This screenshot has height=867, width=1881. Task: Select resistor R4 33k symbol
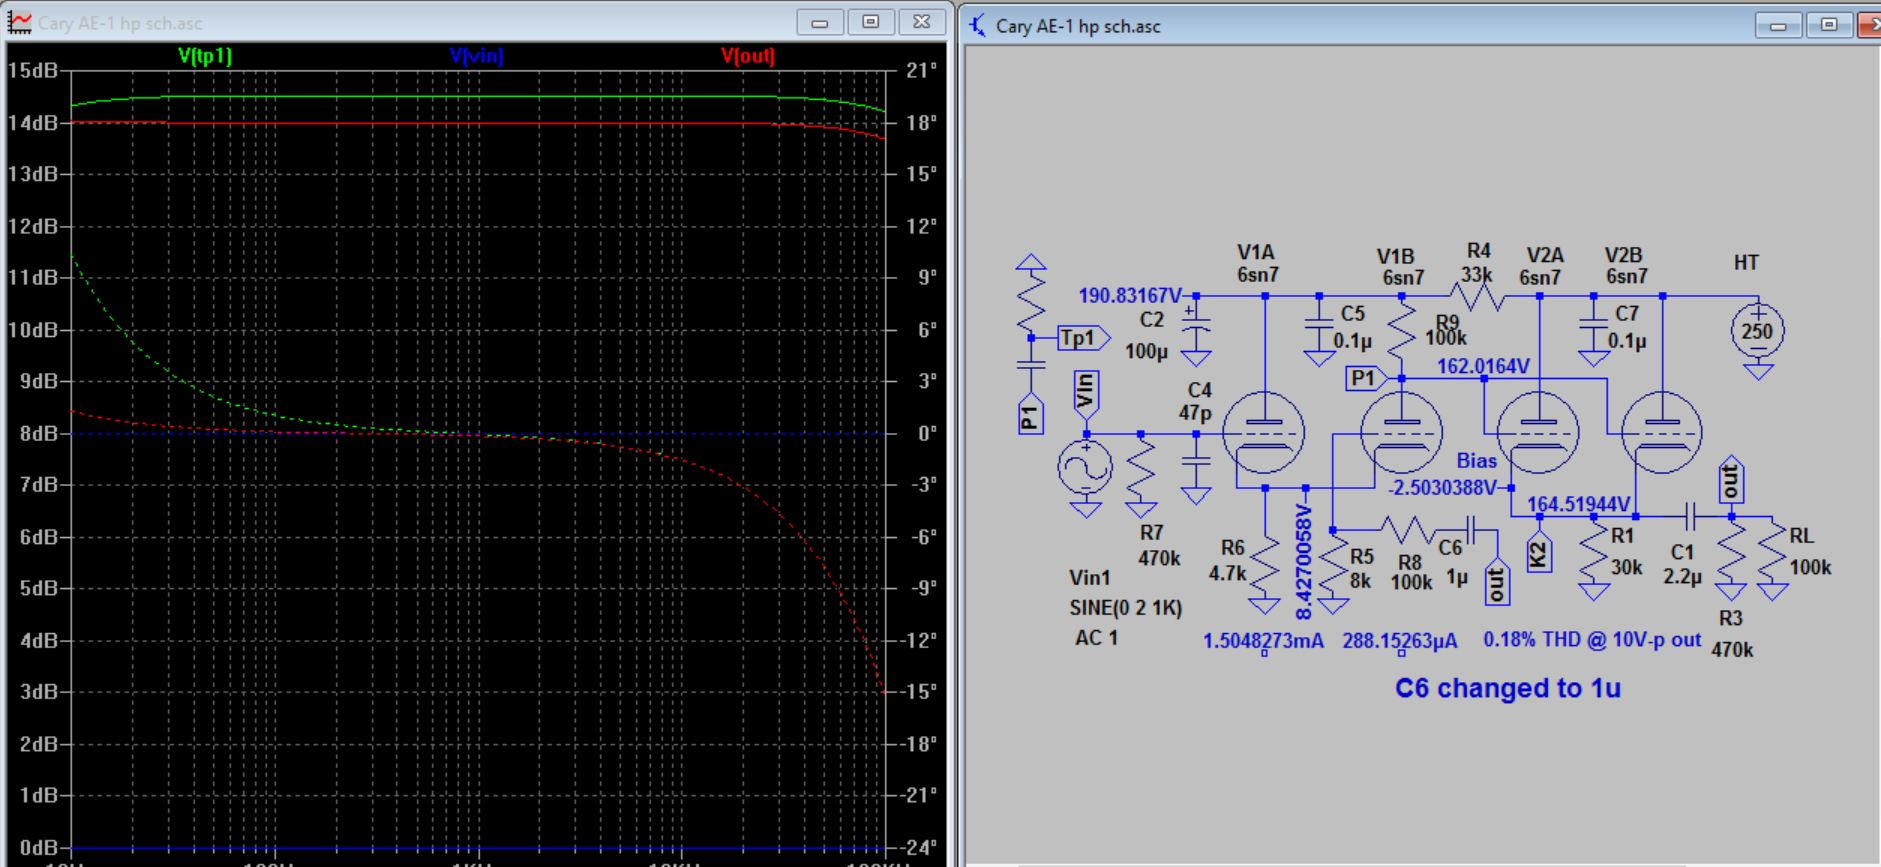[x=1477, y=296]
